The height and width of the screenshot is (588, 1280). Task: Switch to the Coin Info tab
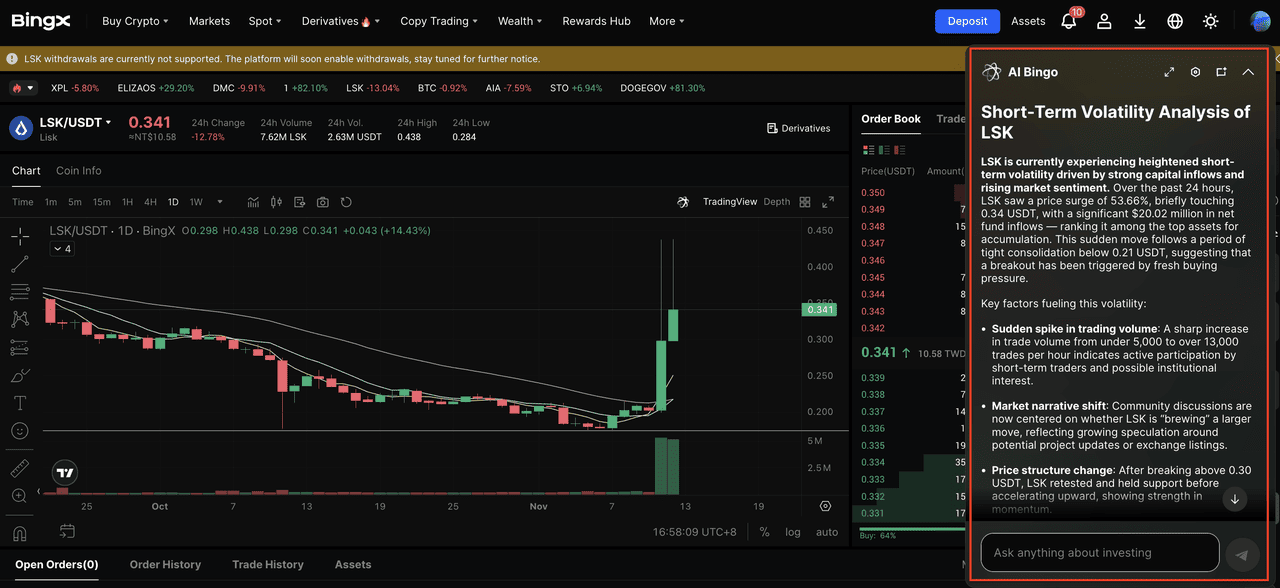click(79, 171)
